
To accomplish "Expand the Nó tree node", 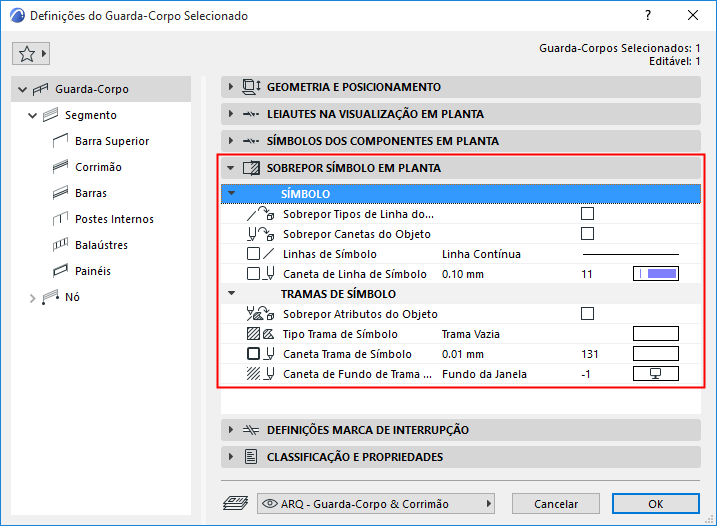I will point(32,298).
